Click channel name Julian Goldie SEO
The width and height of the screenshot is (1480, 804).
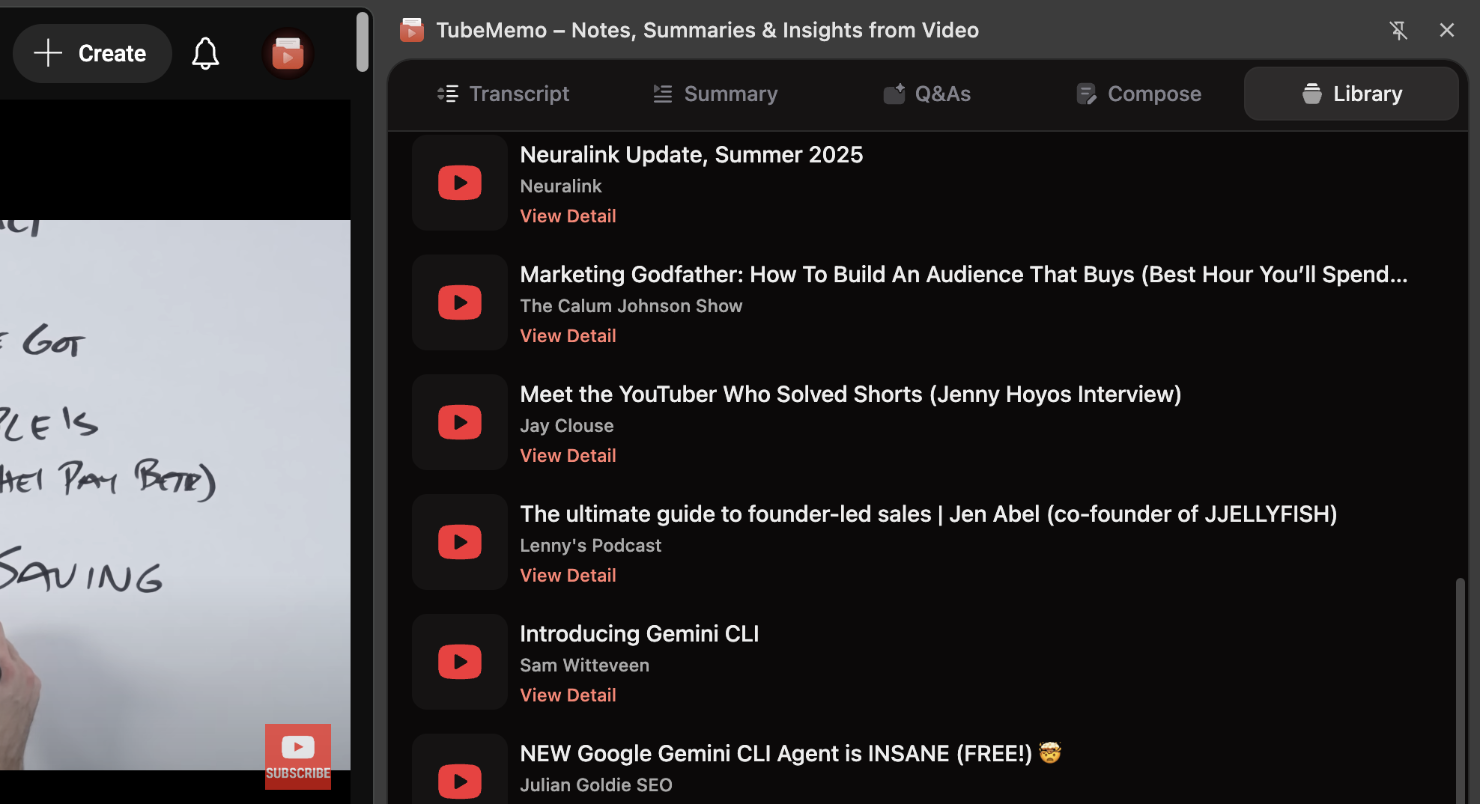pyautogui.click(x=596, y=786)
